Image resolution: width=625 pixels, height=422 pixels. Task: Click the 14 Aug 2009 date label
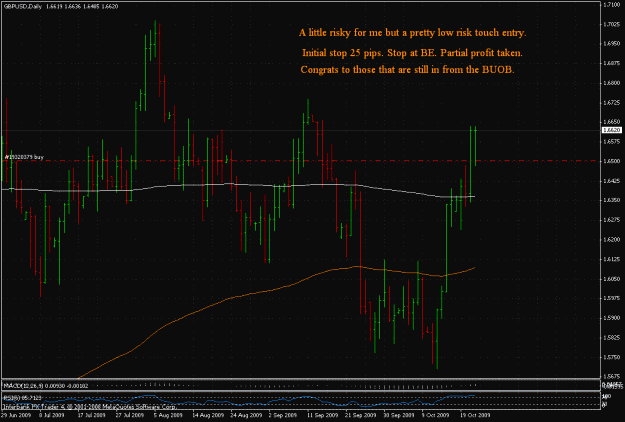coord(208,415)
